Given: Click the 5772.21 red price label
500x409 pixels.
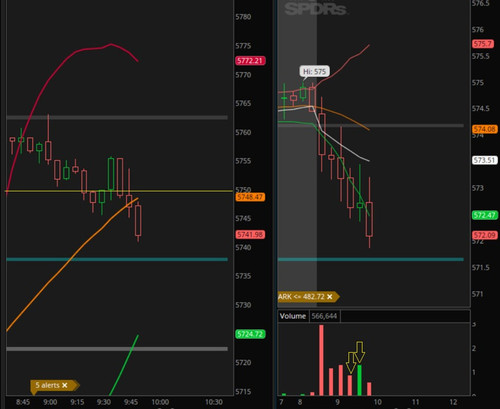Looking at the screenshot, I should [x=250, y=61].
